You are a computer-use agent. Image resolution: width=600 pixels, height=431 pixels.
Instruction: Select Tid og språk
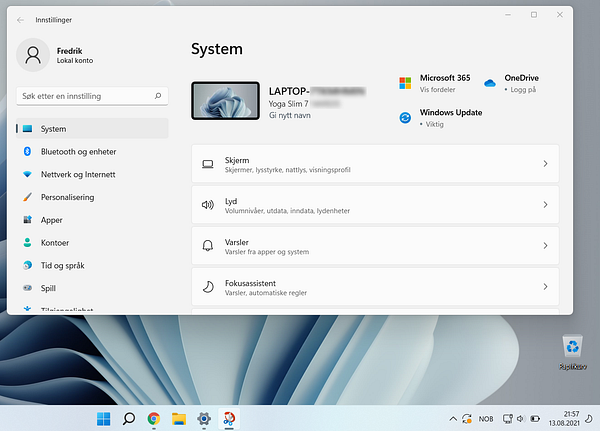pyautogui.click(x=62, y=266)
